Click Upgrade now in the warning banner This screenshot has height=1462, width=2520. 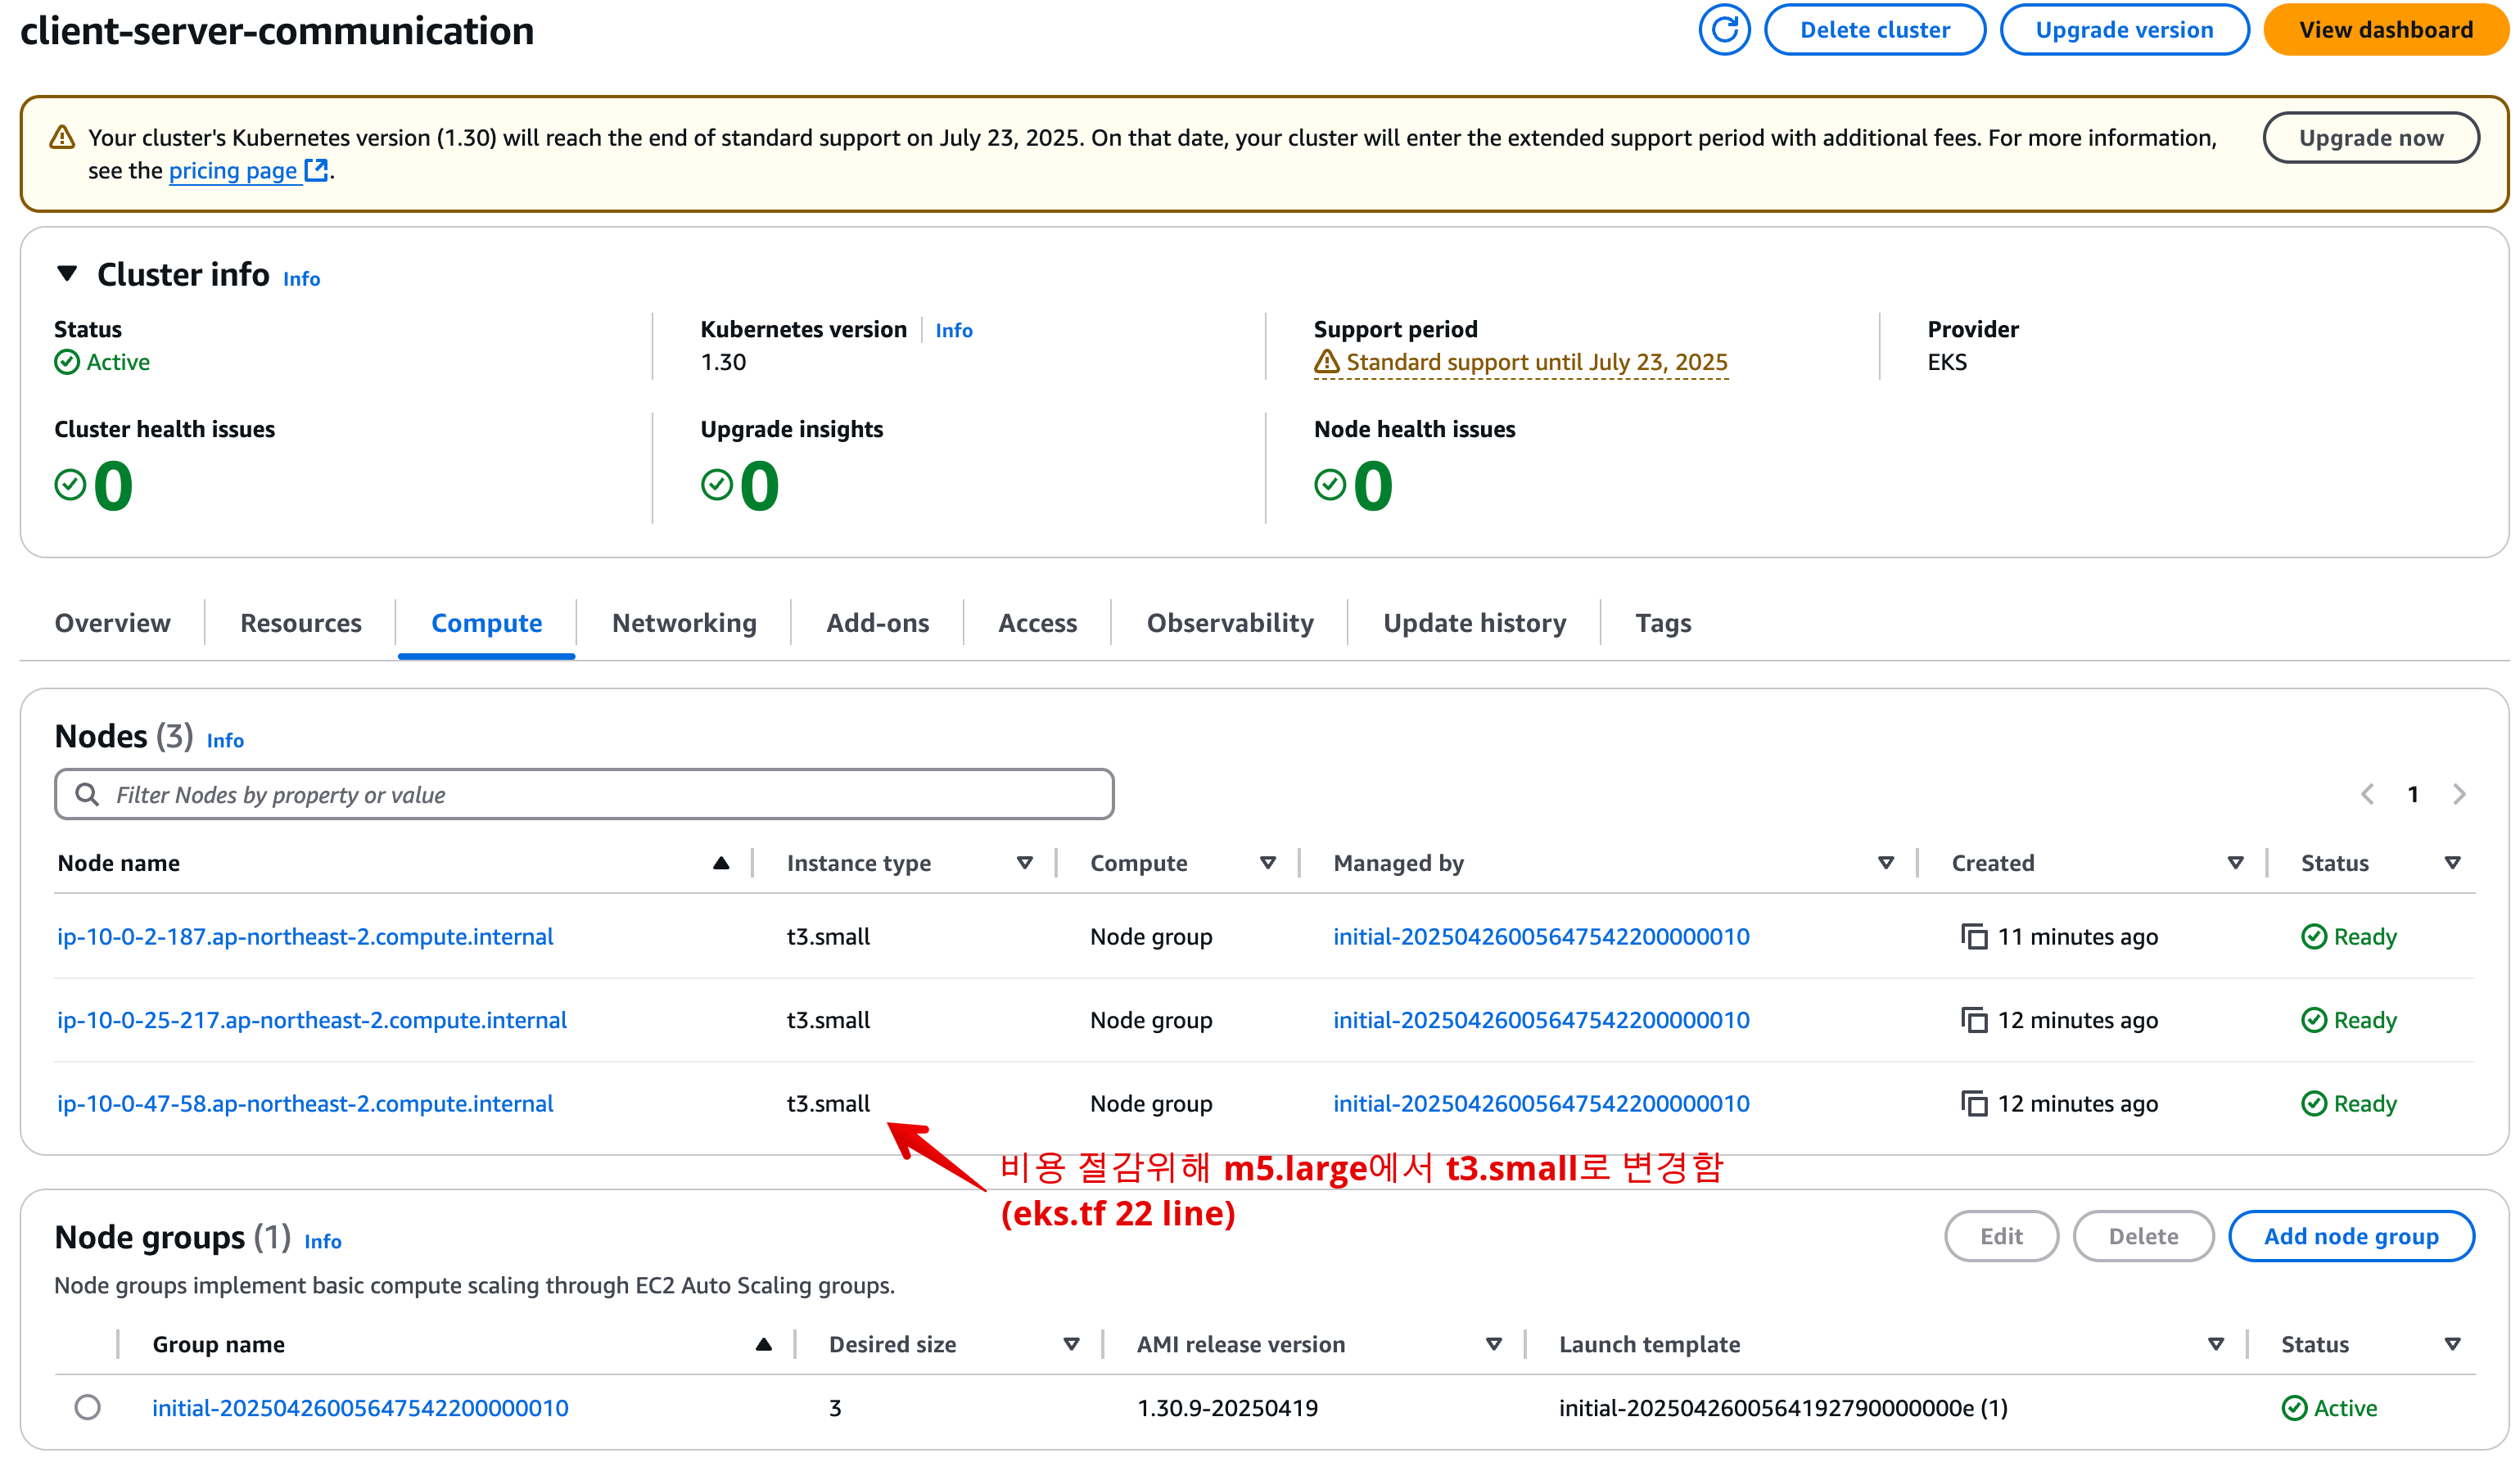coord(2370,138)
